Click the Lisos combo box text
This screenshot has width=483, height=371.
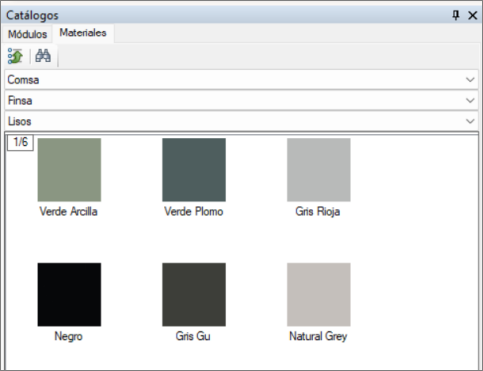pyautogui.click(x=20, y=121)
